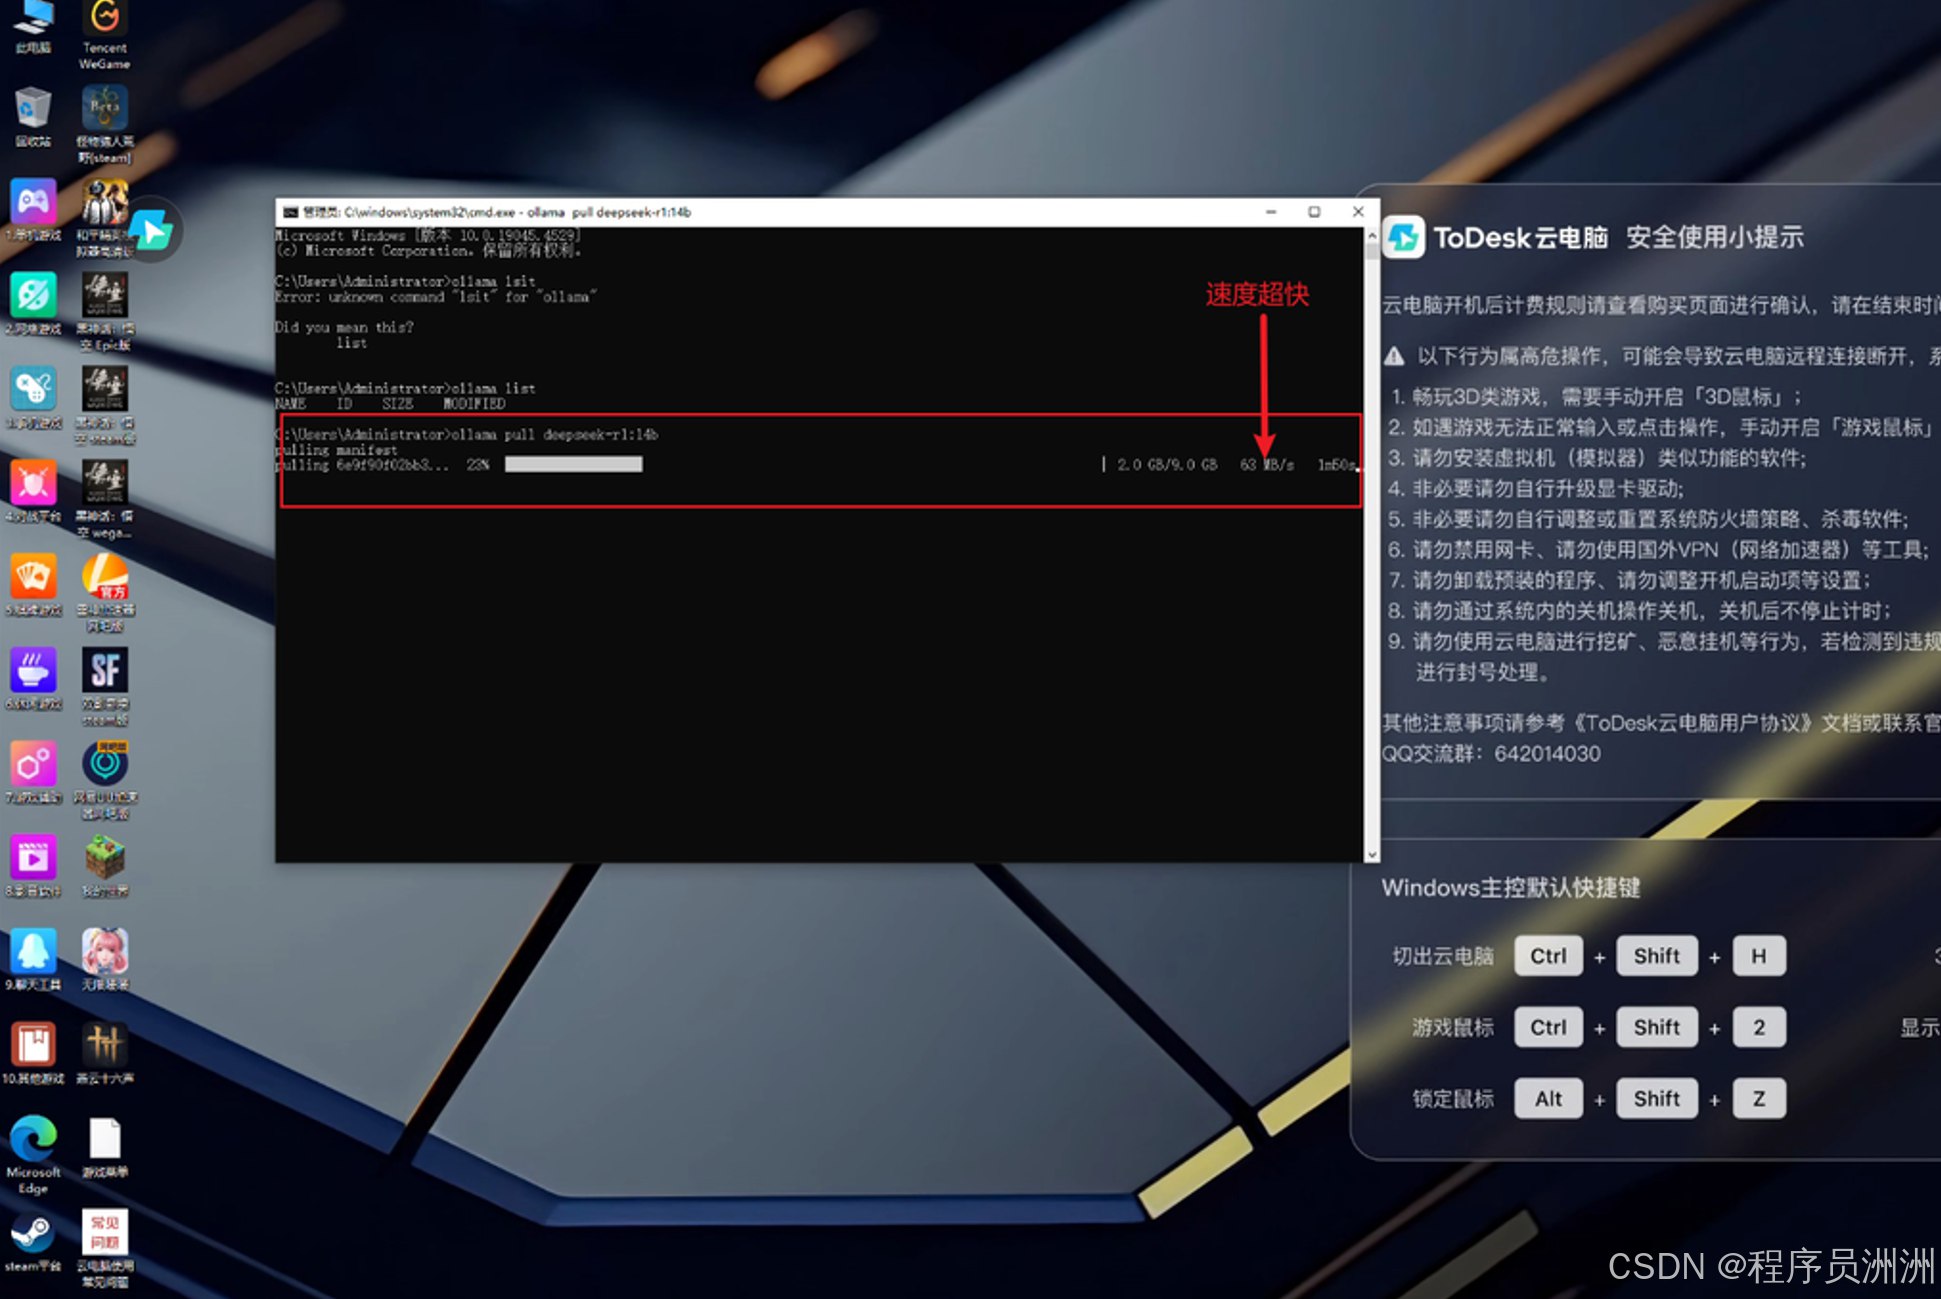Click the Z keycap in 锁定鼠标 shortcut
The height and width of the screenshot is (1299, 1941).
1759,1098
